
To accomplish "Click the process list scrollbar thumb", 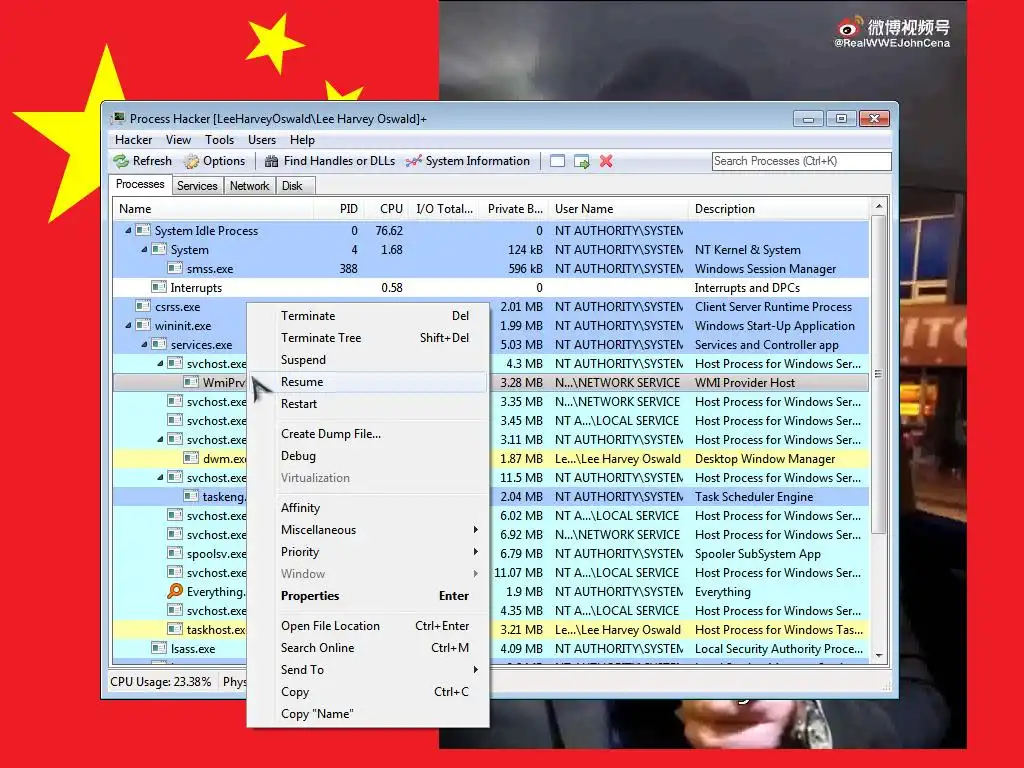I will pos(878,374).
